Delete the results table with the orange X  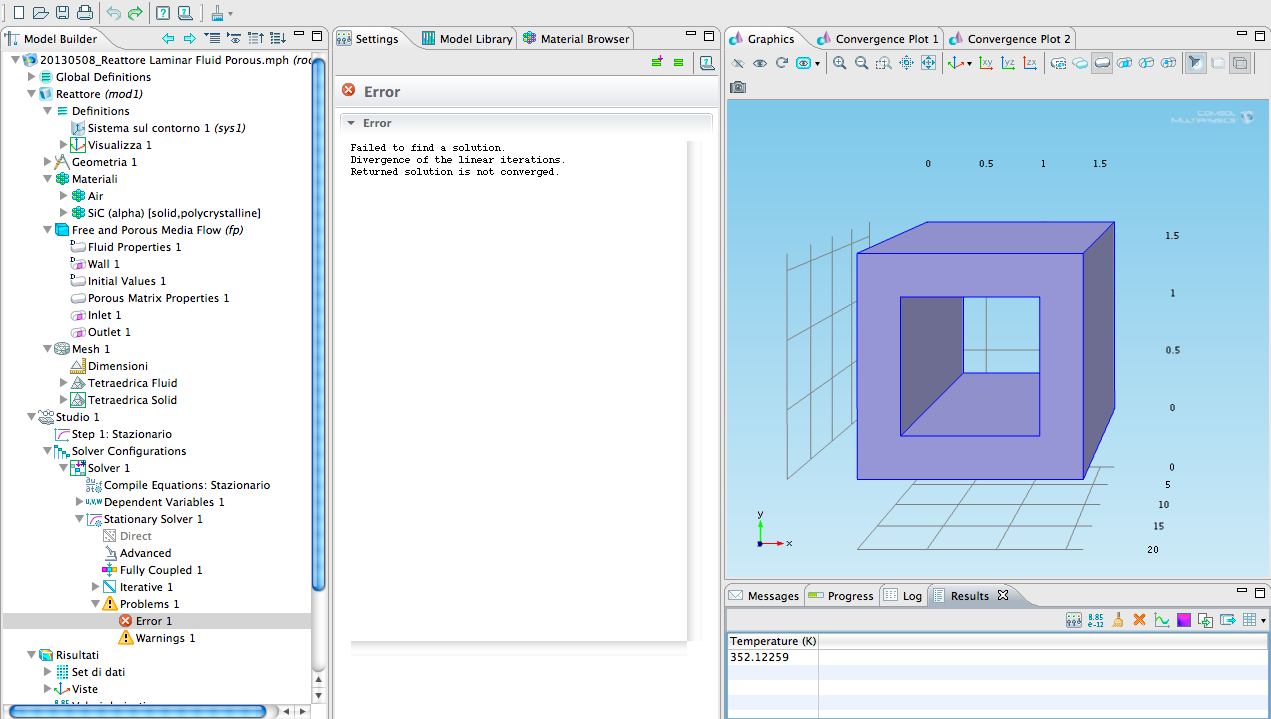point(1139,620)
